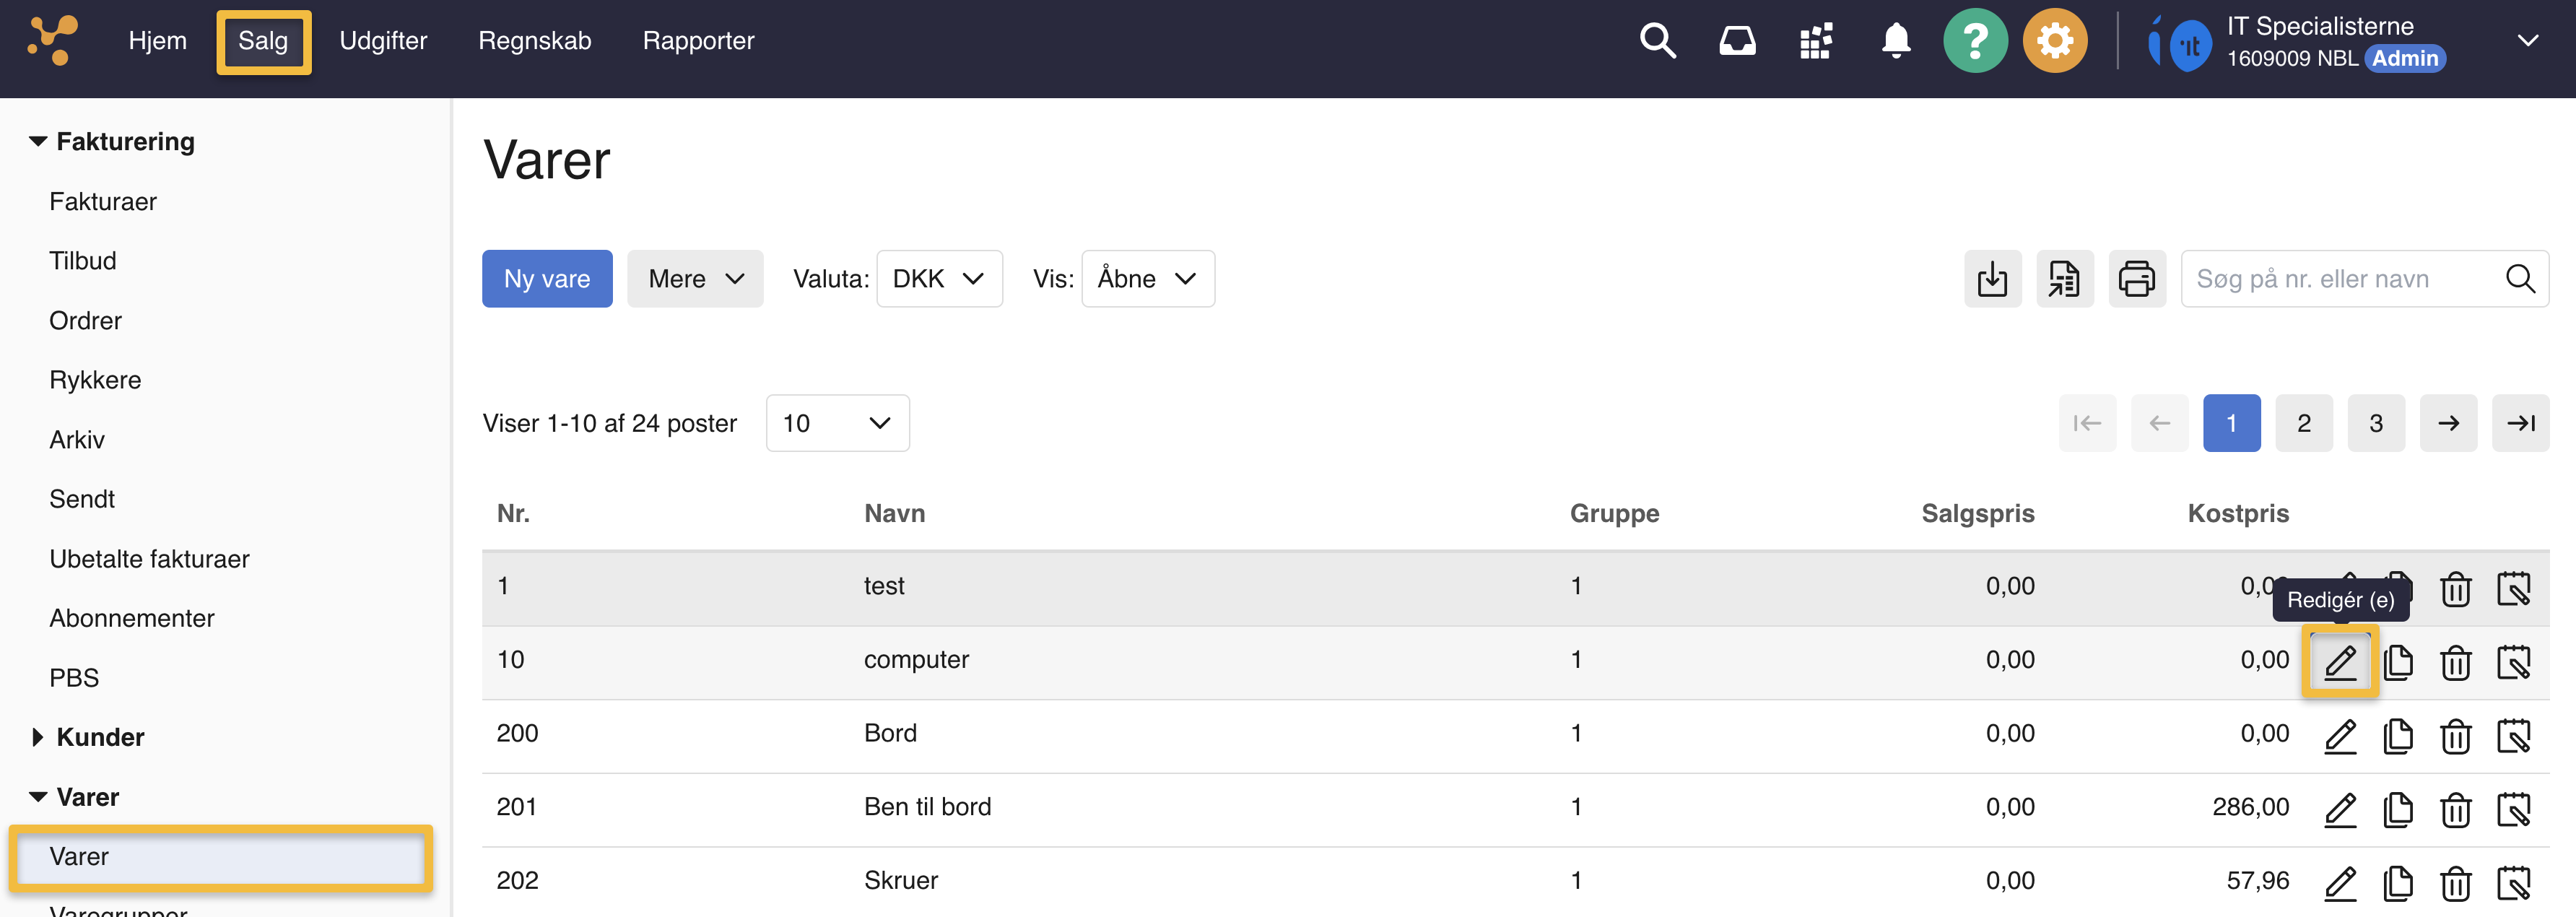Click the search magnifier icon in top bar
This screenshot has height=917, width=2576.
[1657, 41]
